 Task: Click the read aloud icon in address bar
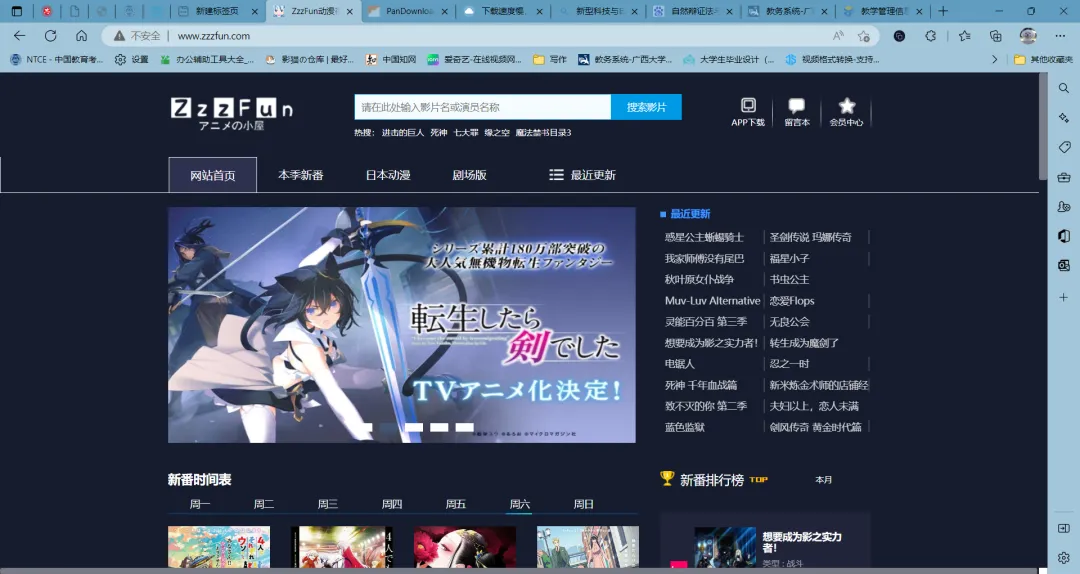[838, 36]
